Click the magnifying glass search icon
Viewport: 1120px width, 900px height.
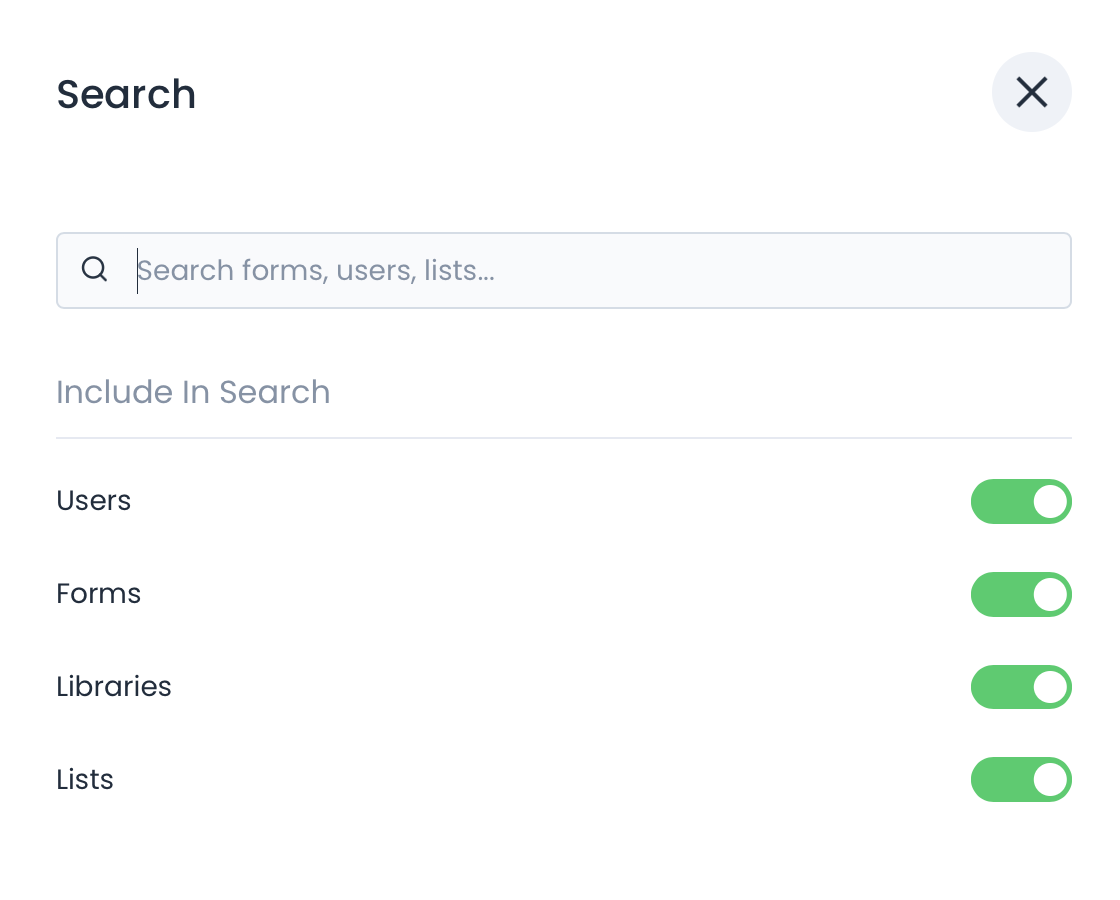[94, 270]
